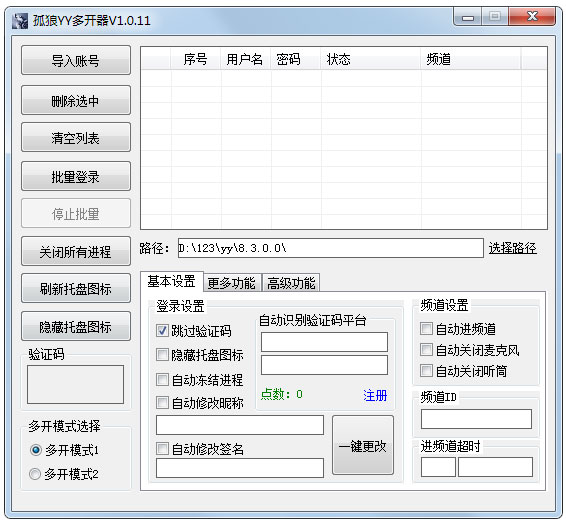
Task: Click the second 进频道超时 input box
Action: click(495, 467)
